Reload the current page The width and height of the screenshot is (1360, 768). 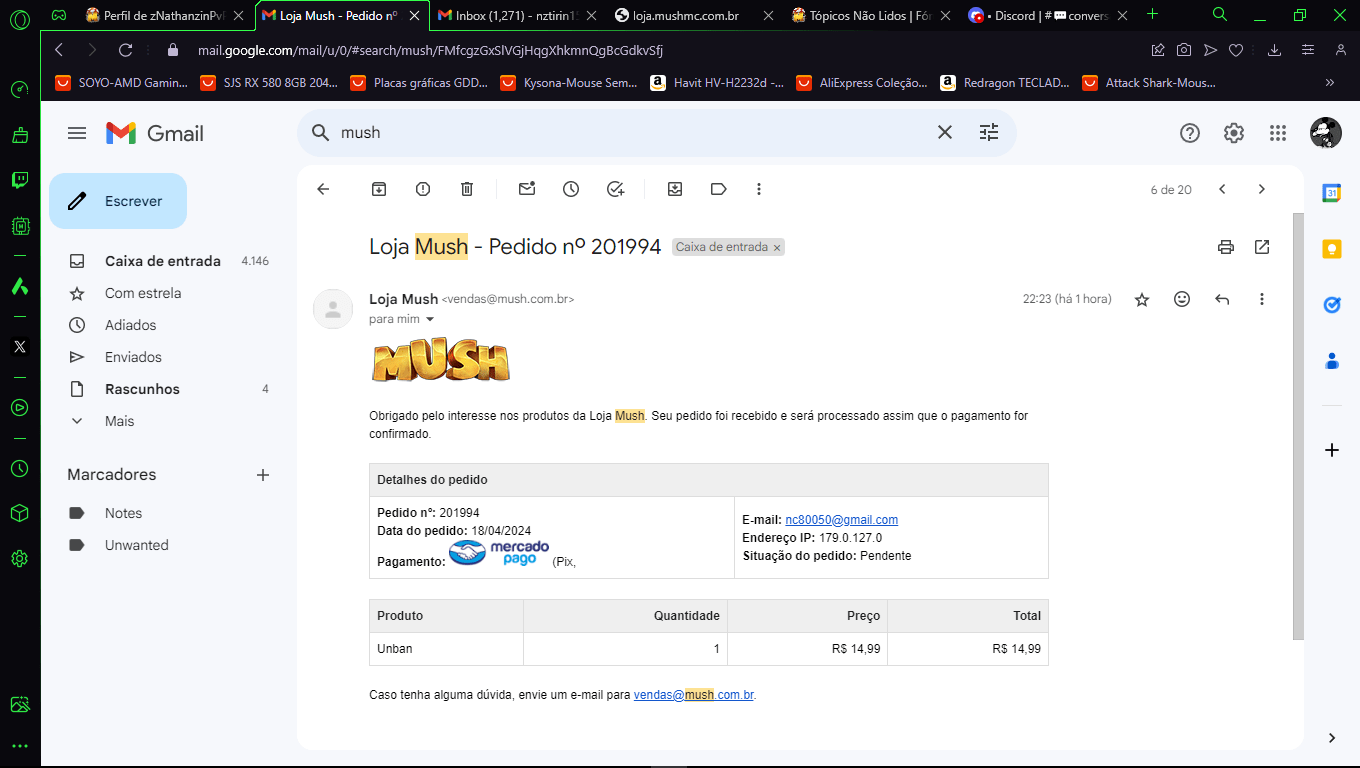[x=125, y=50]
